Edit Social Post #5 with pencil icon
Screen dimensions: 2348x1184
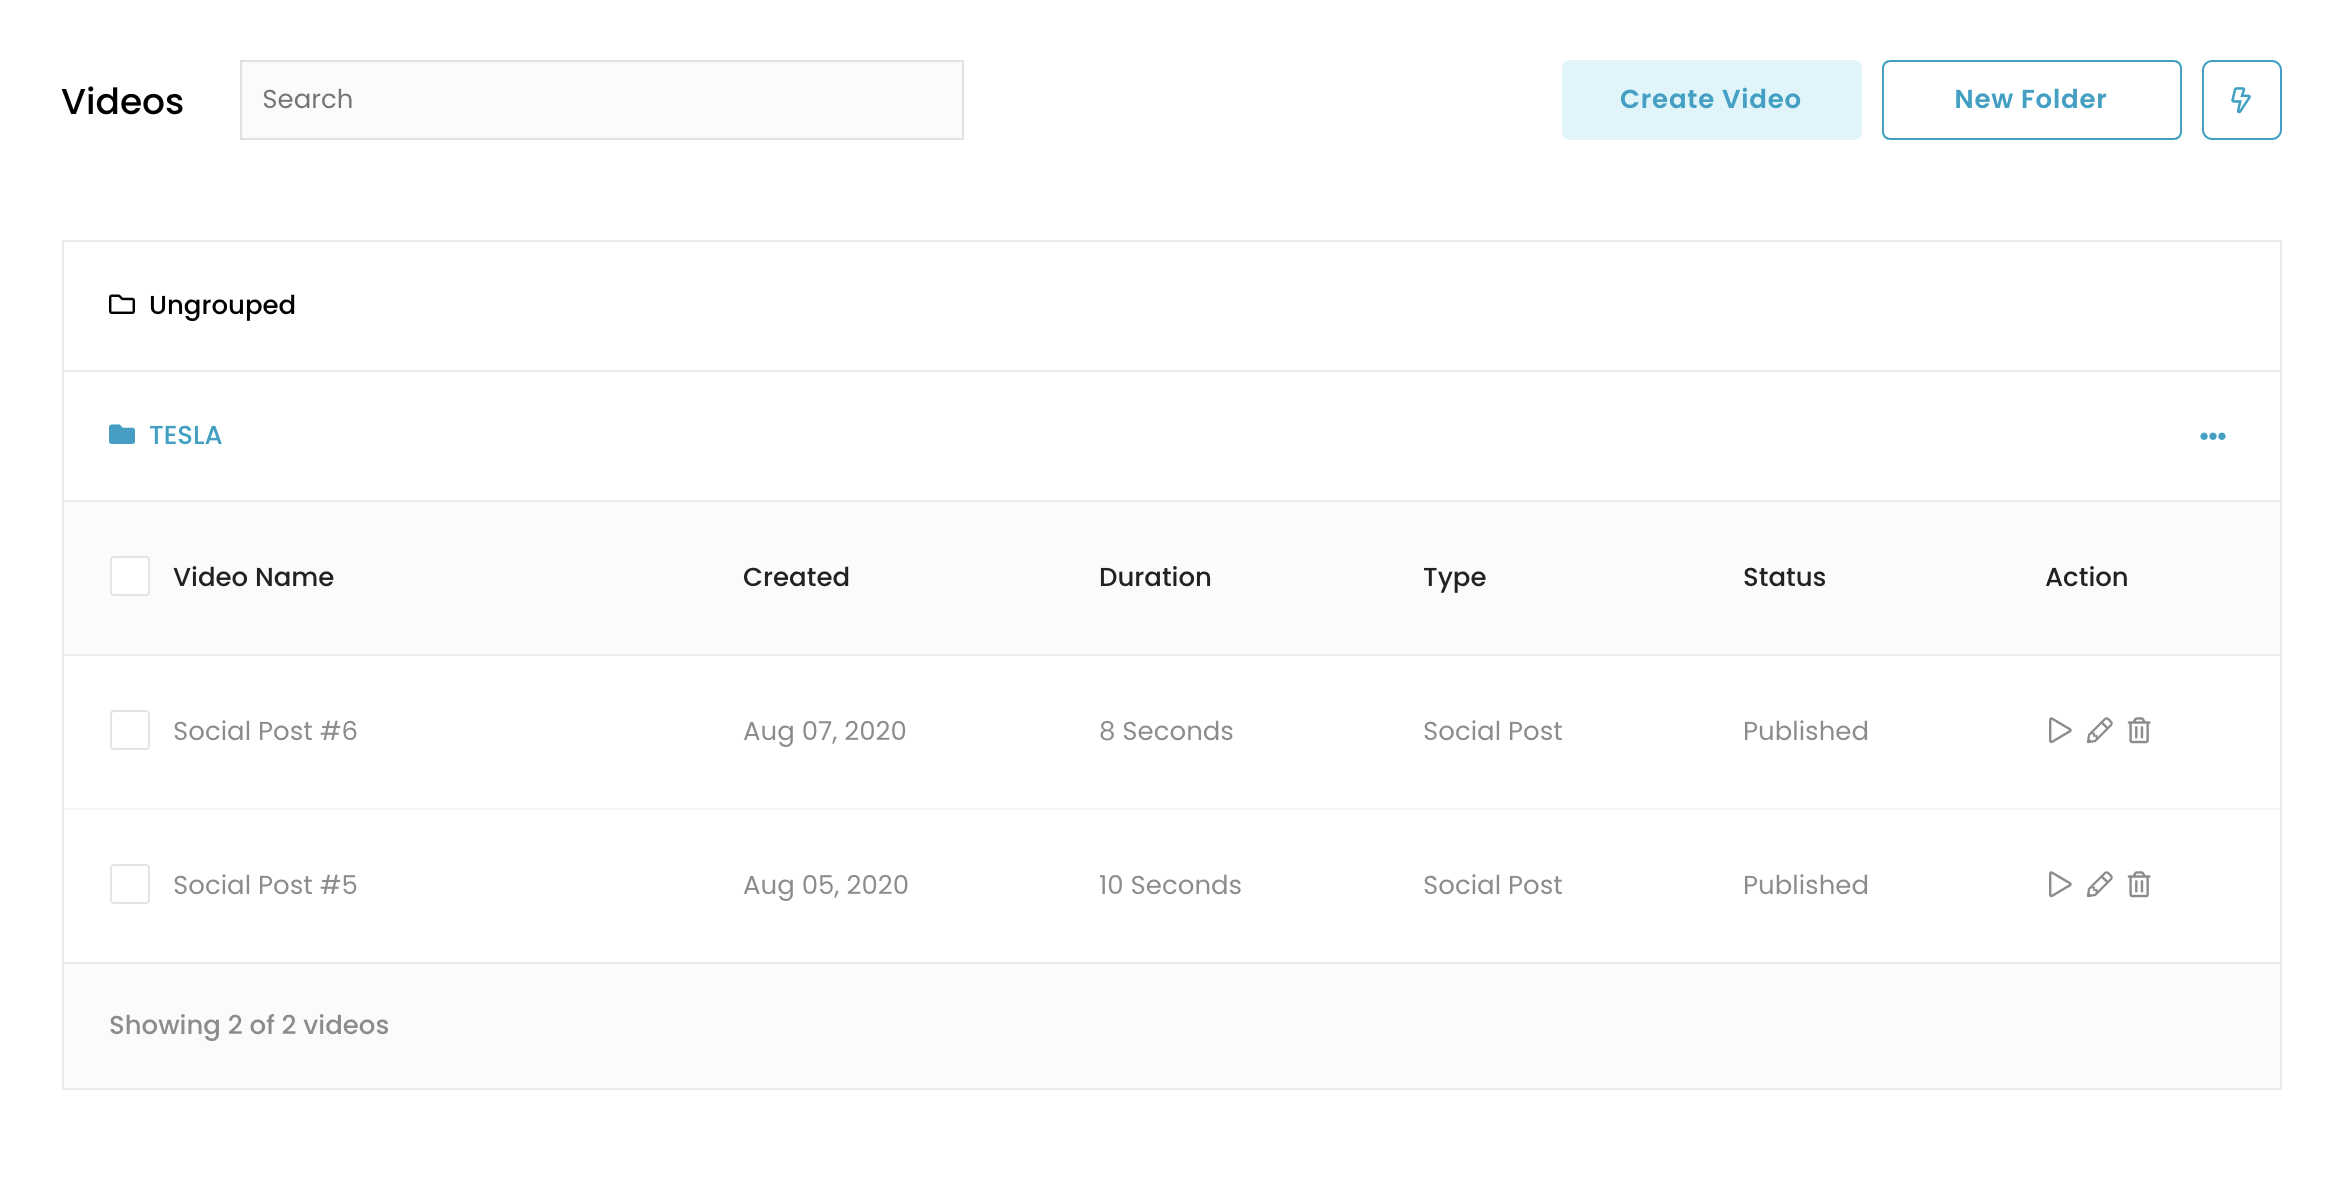[2099, 885]
